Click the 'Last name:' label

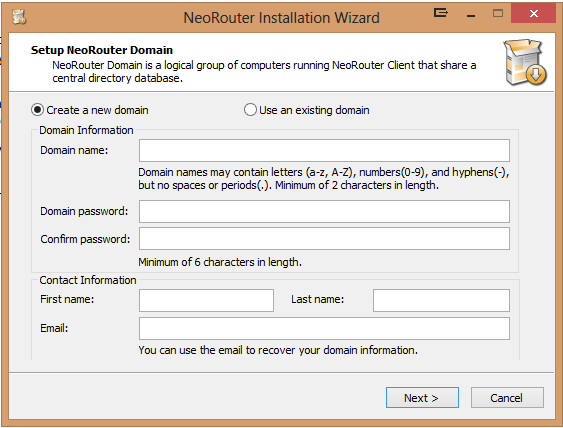point(317,299)
